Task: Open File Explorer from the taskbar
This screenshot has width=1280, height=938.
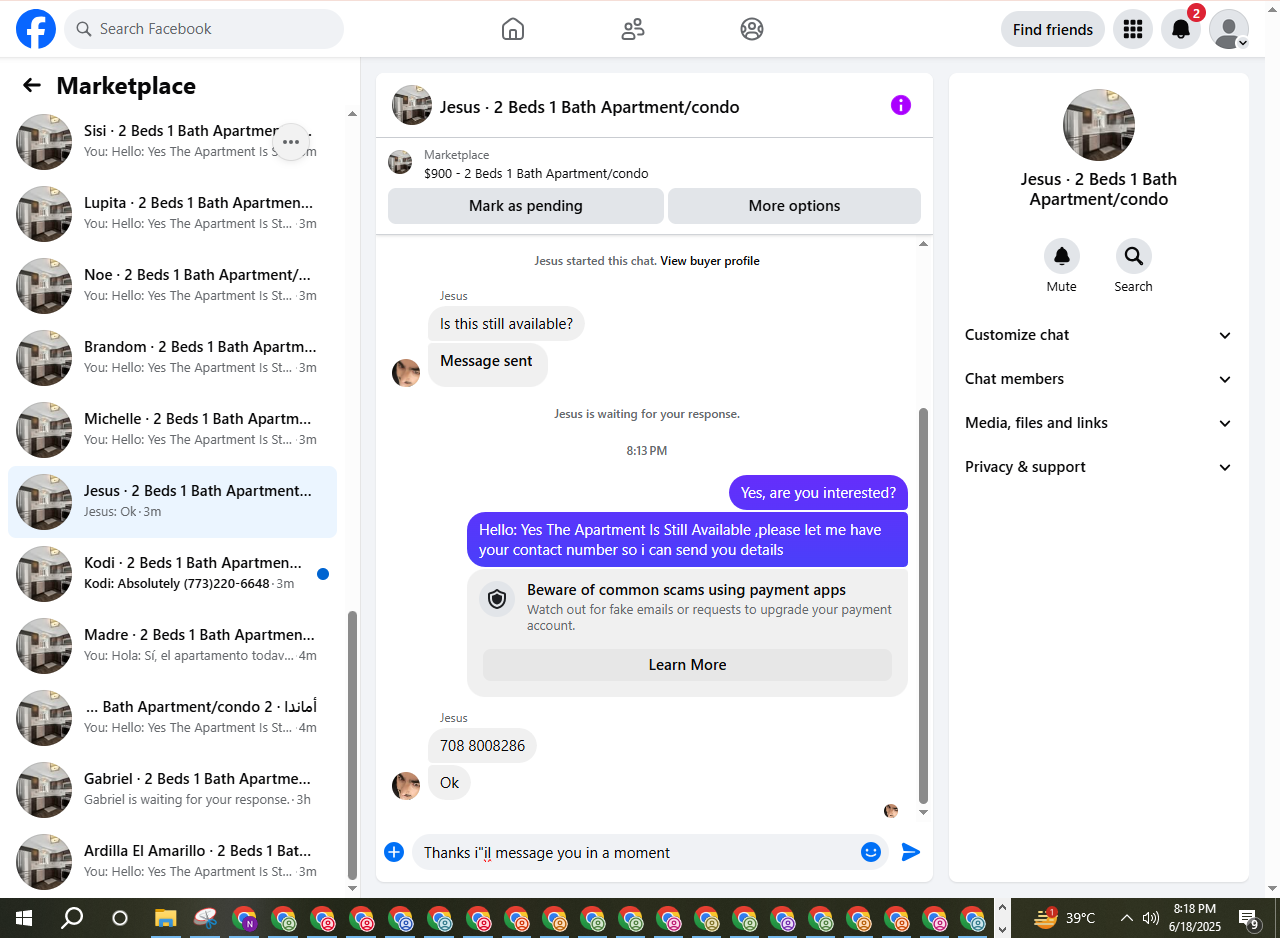Action: click(166, 918)
